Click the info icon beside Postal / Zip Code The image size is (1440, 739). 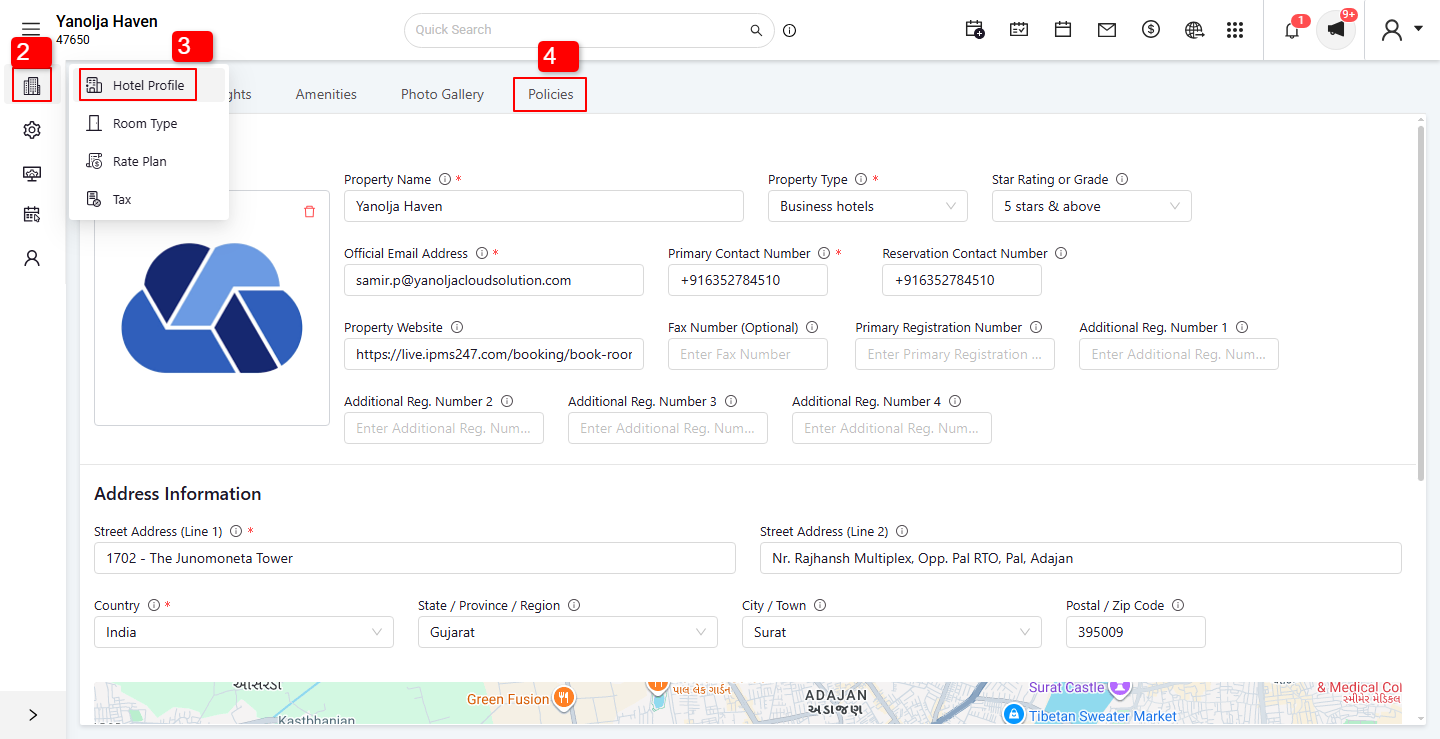point(1178,606)
